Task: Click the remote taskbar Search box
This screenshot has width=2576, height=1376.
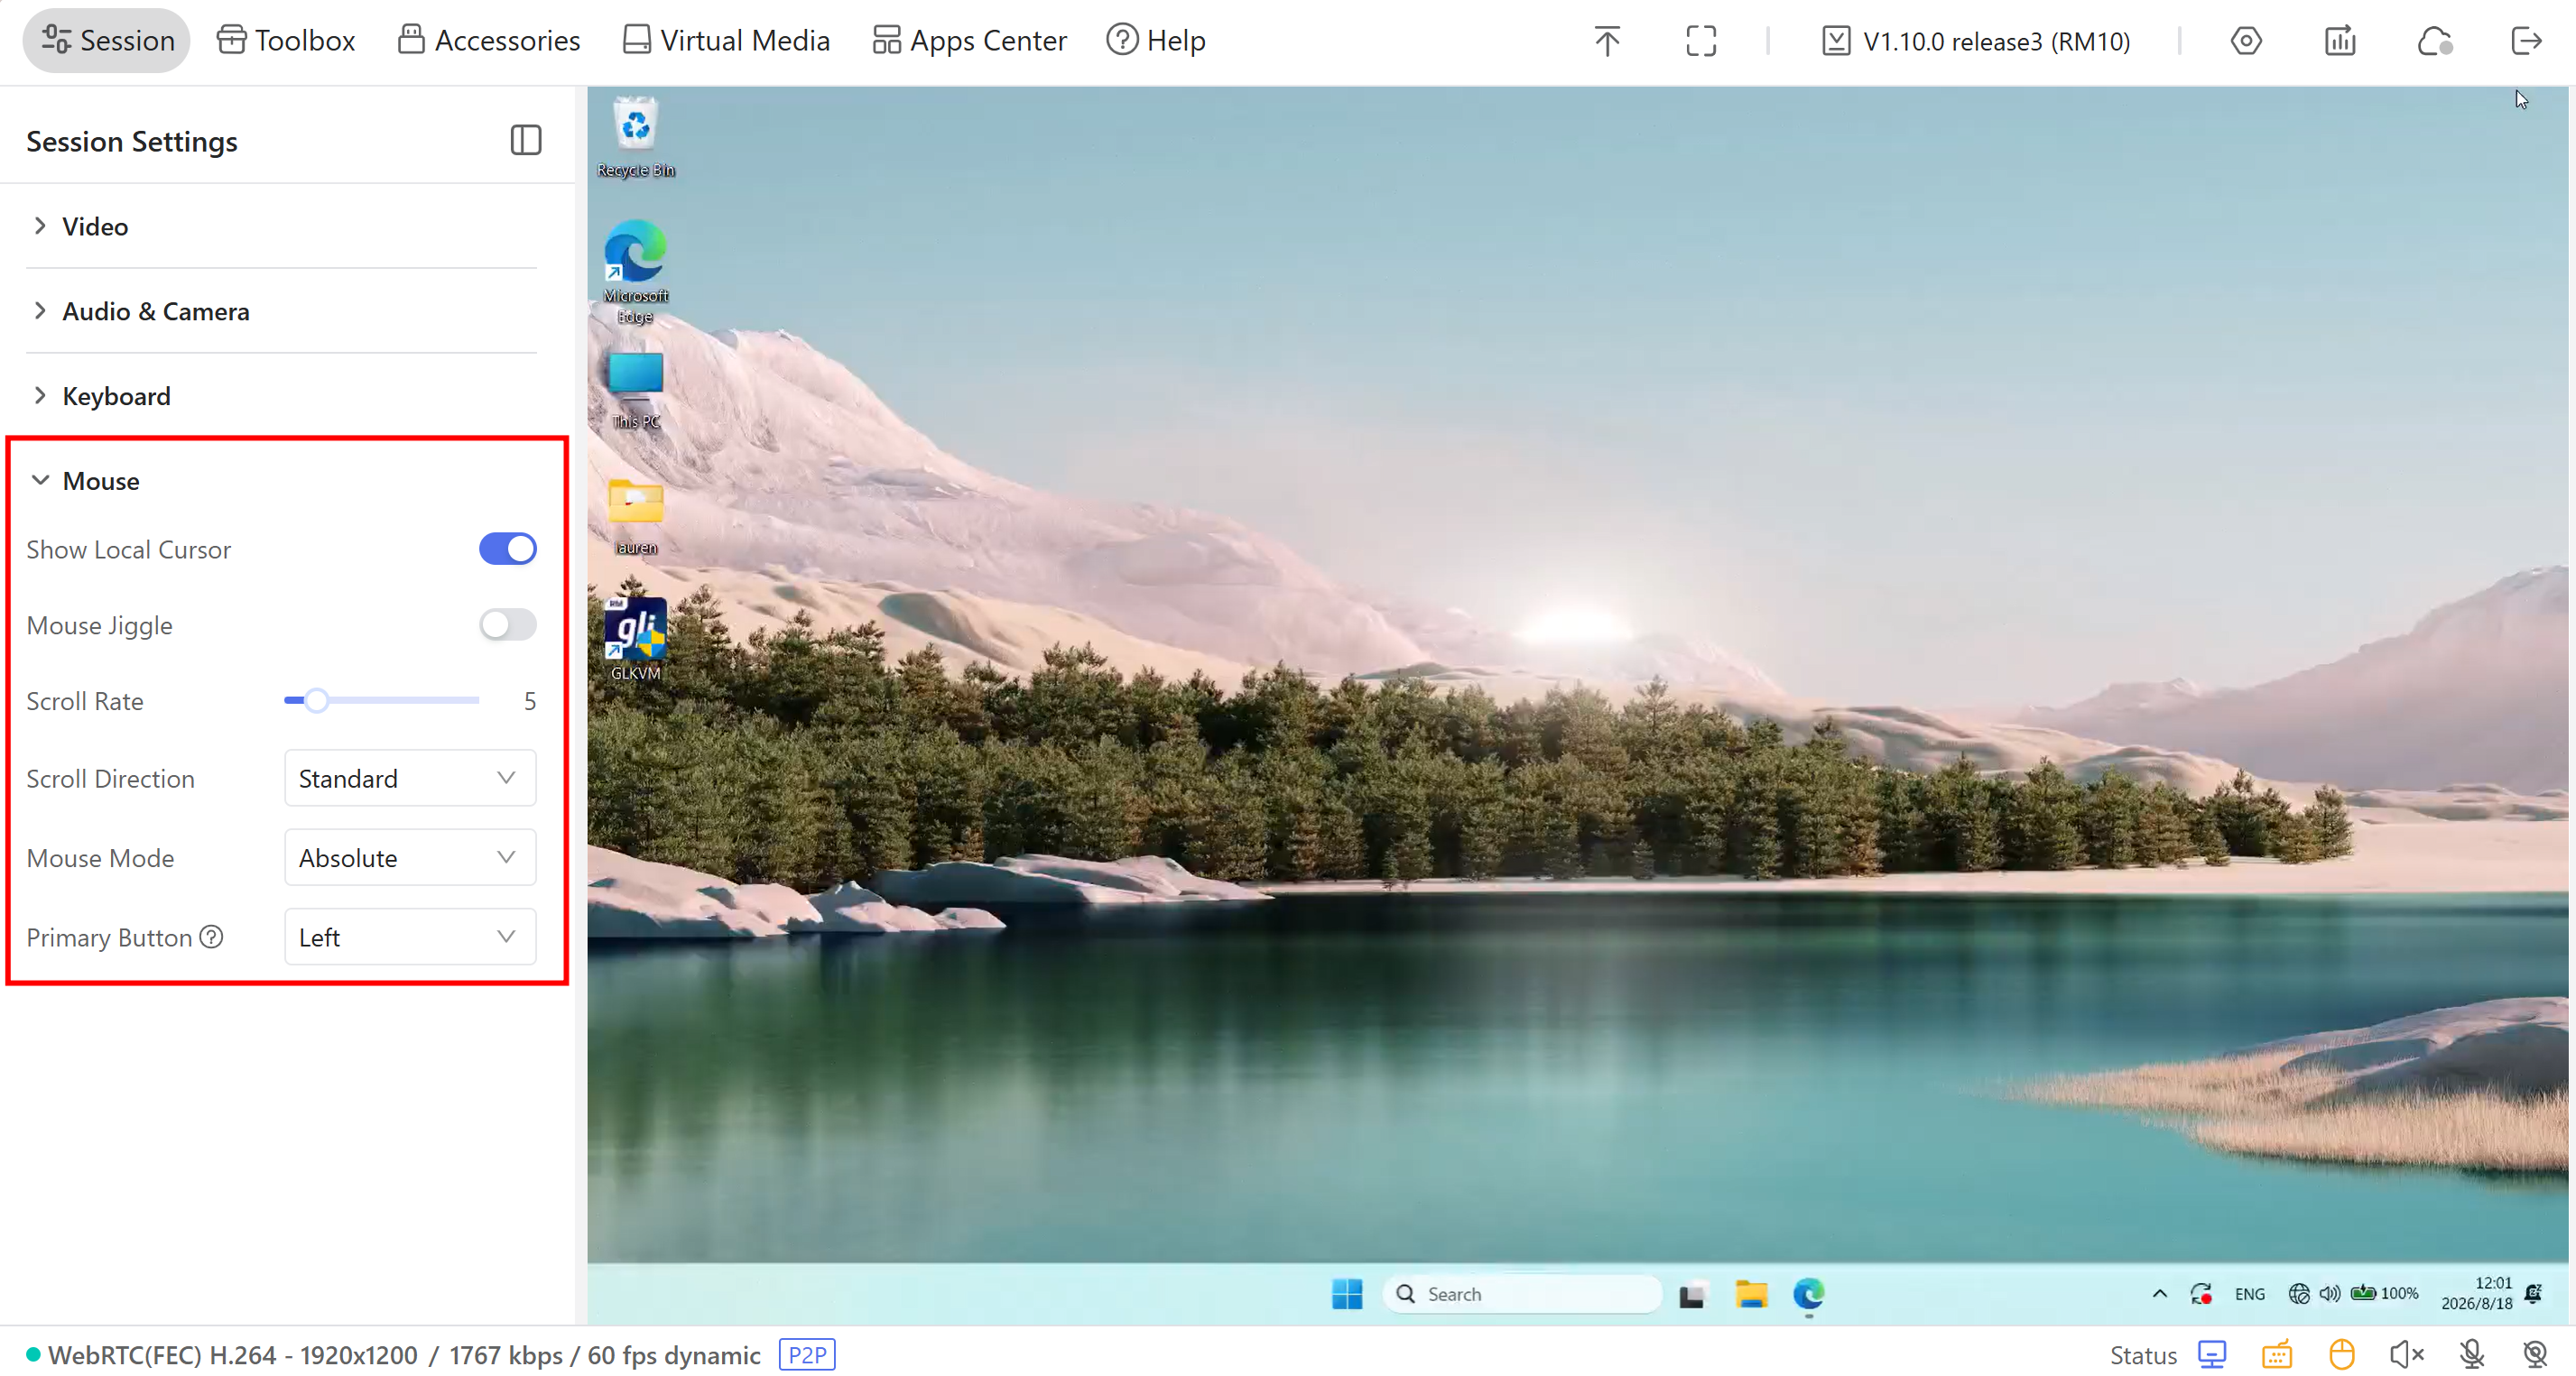Action: (x=1521, y=1294)
